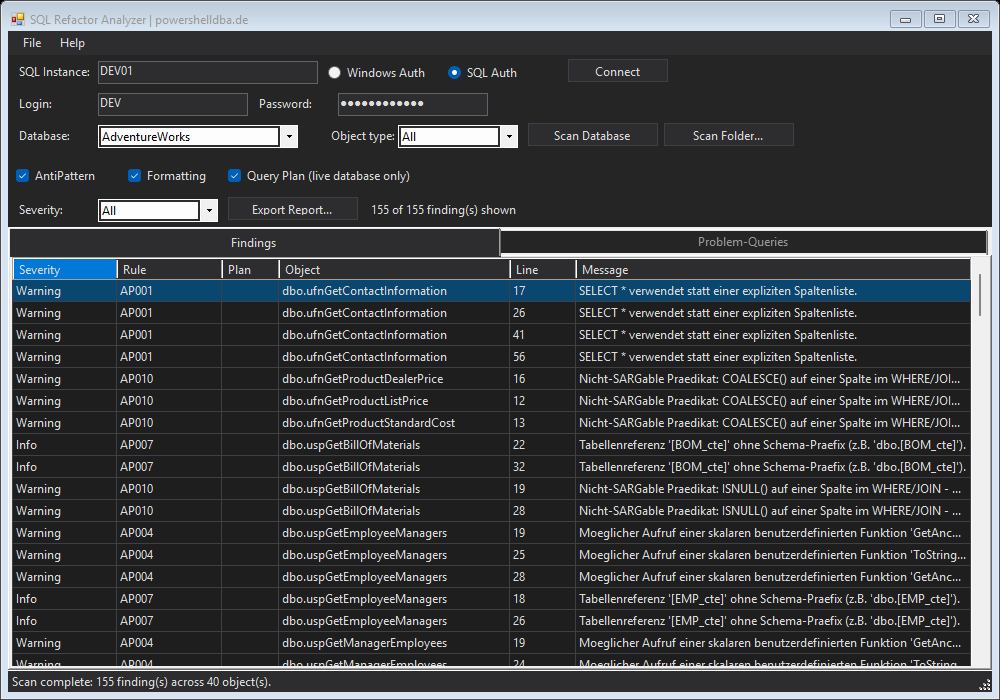The height and width of the screenshot is (700, 1000).
Task: Click the Scan Database button
Action: (x=592, y=135)
